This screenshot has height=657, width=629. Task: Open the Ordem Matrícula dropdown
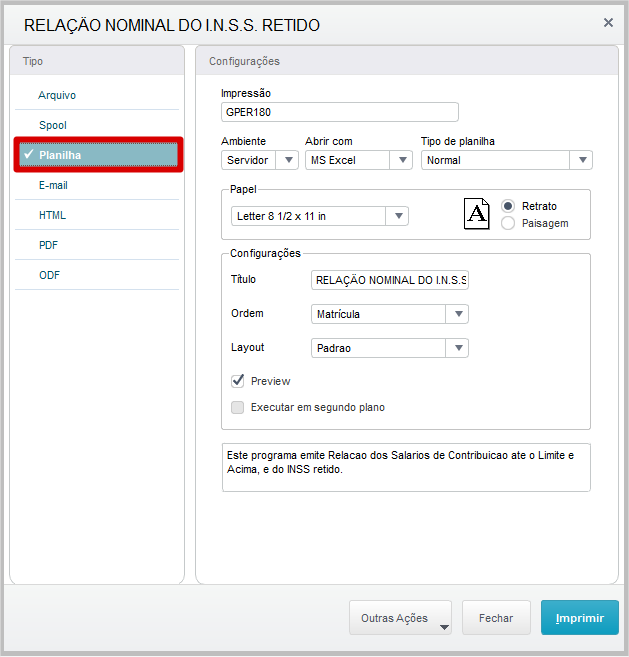pyautogui.click(x=390, y=314)
